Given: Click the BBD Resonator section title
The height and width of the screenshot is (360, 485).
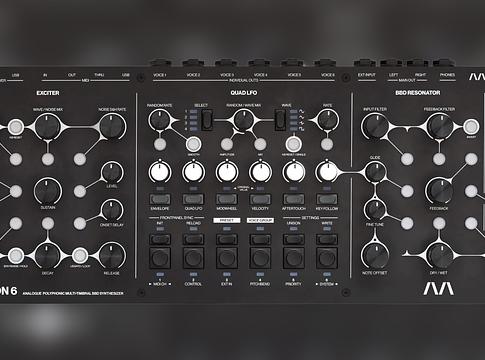Looking at the screenshot, I should [x=418, y=93].
